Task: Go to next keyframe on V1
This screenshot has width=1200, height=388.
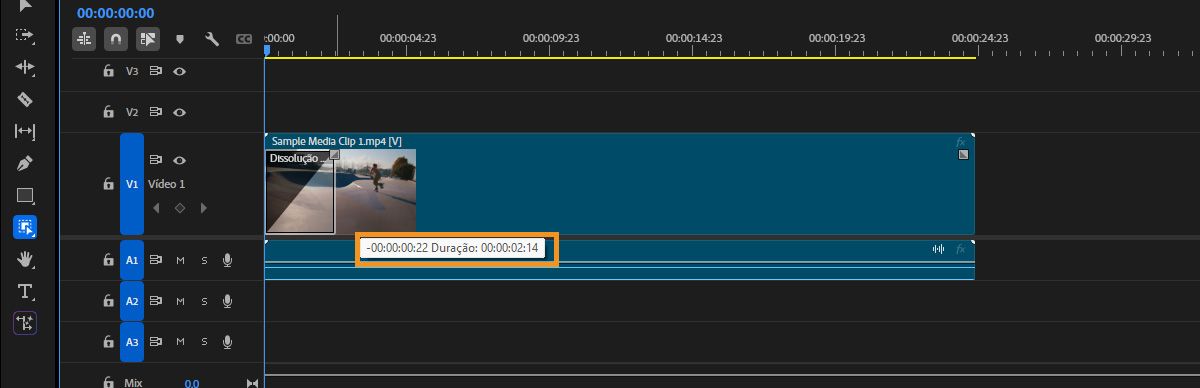Action: (x=204, y=208)
